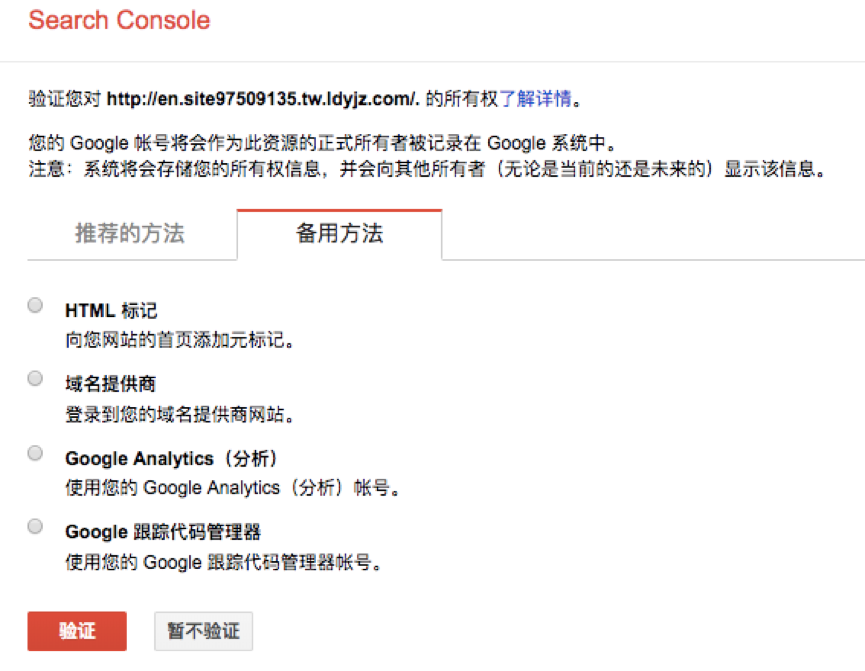Pick the Google 跟踪代码管理器 radio button
The width and height of the screenshot is (865, 671).
pos(36,526)
